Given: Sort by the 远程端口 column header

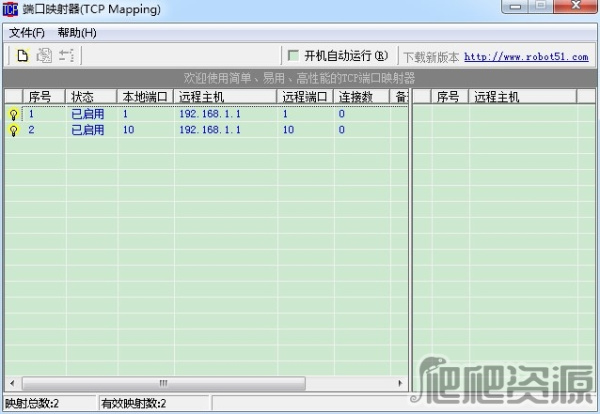Looking at the screenshot, I should [305, 97].
